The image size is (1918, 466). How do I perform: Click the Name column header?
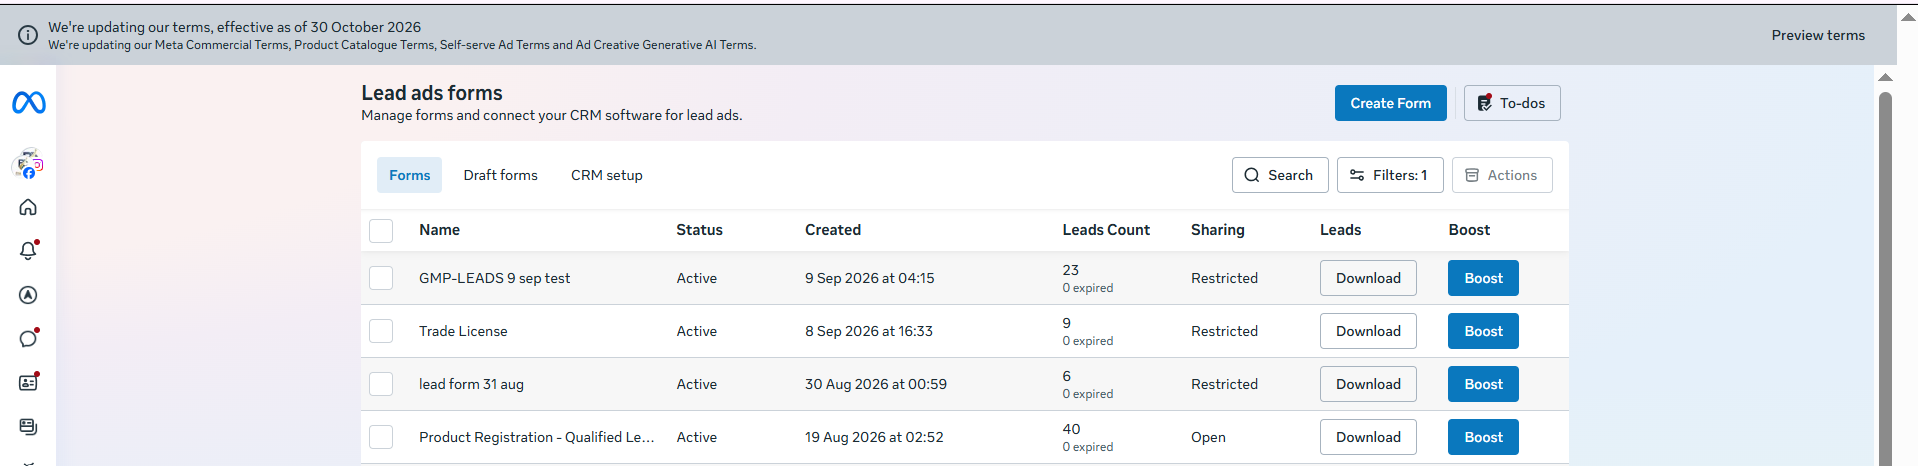pyautogui.click(x=439, y=230)
